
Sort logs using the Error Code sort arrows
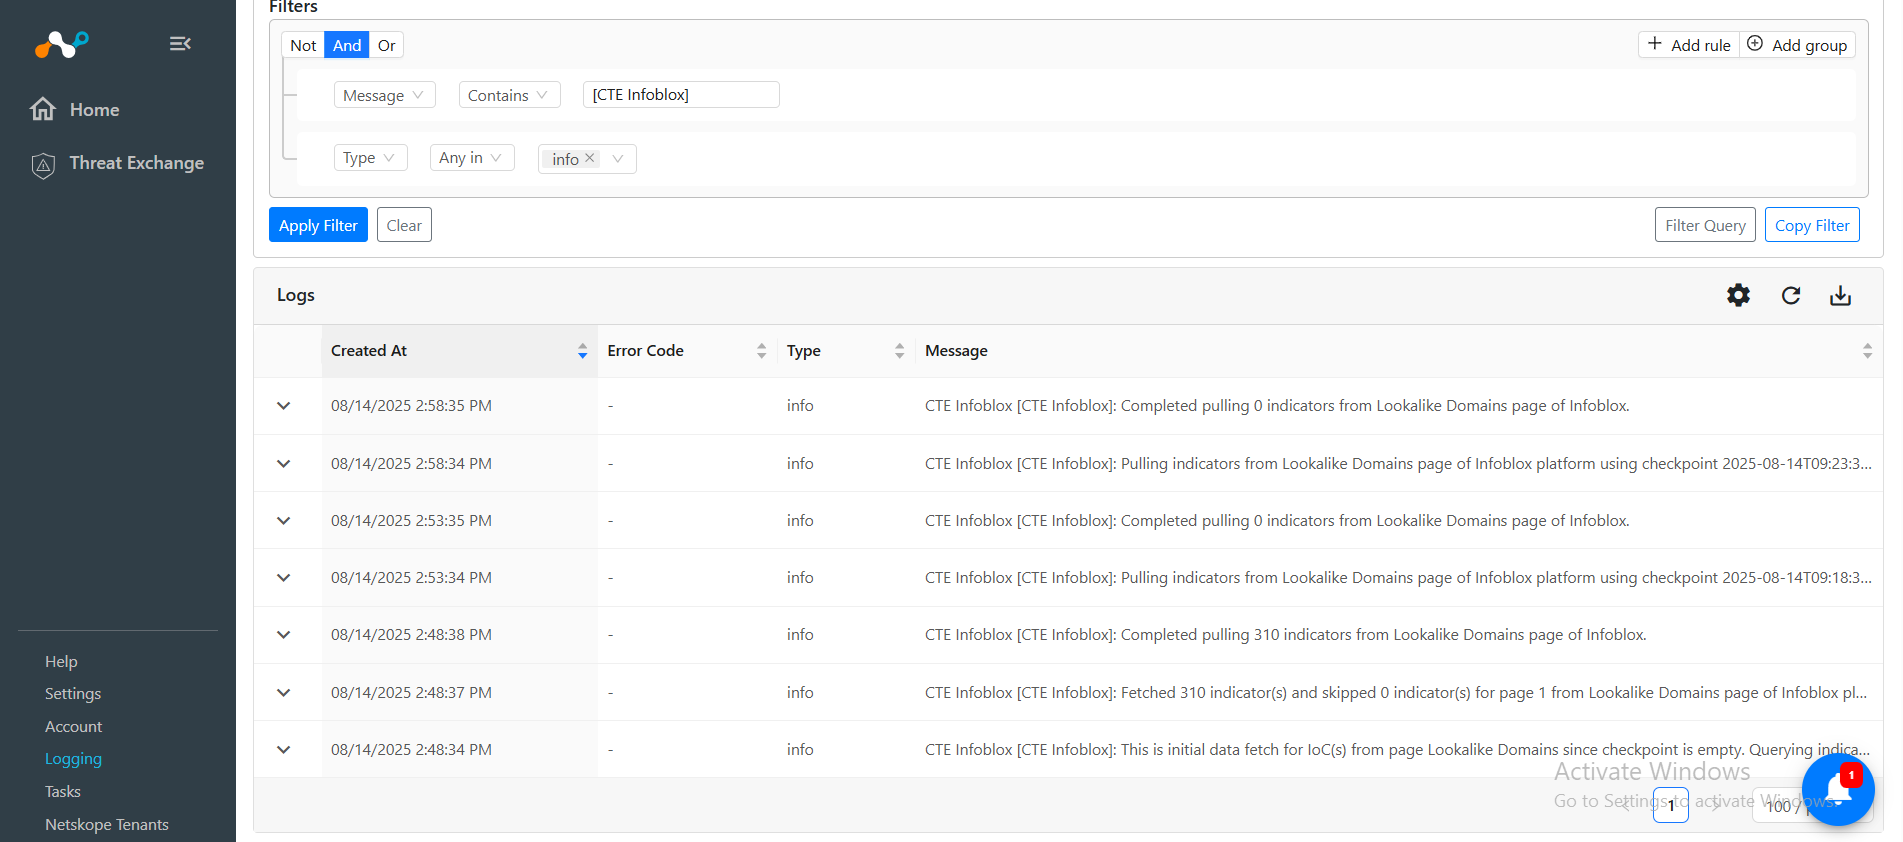coord(761,351)
